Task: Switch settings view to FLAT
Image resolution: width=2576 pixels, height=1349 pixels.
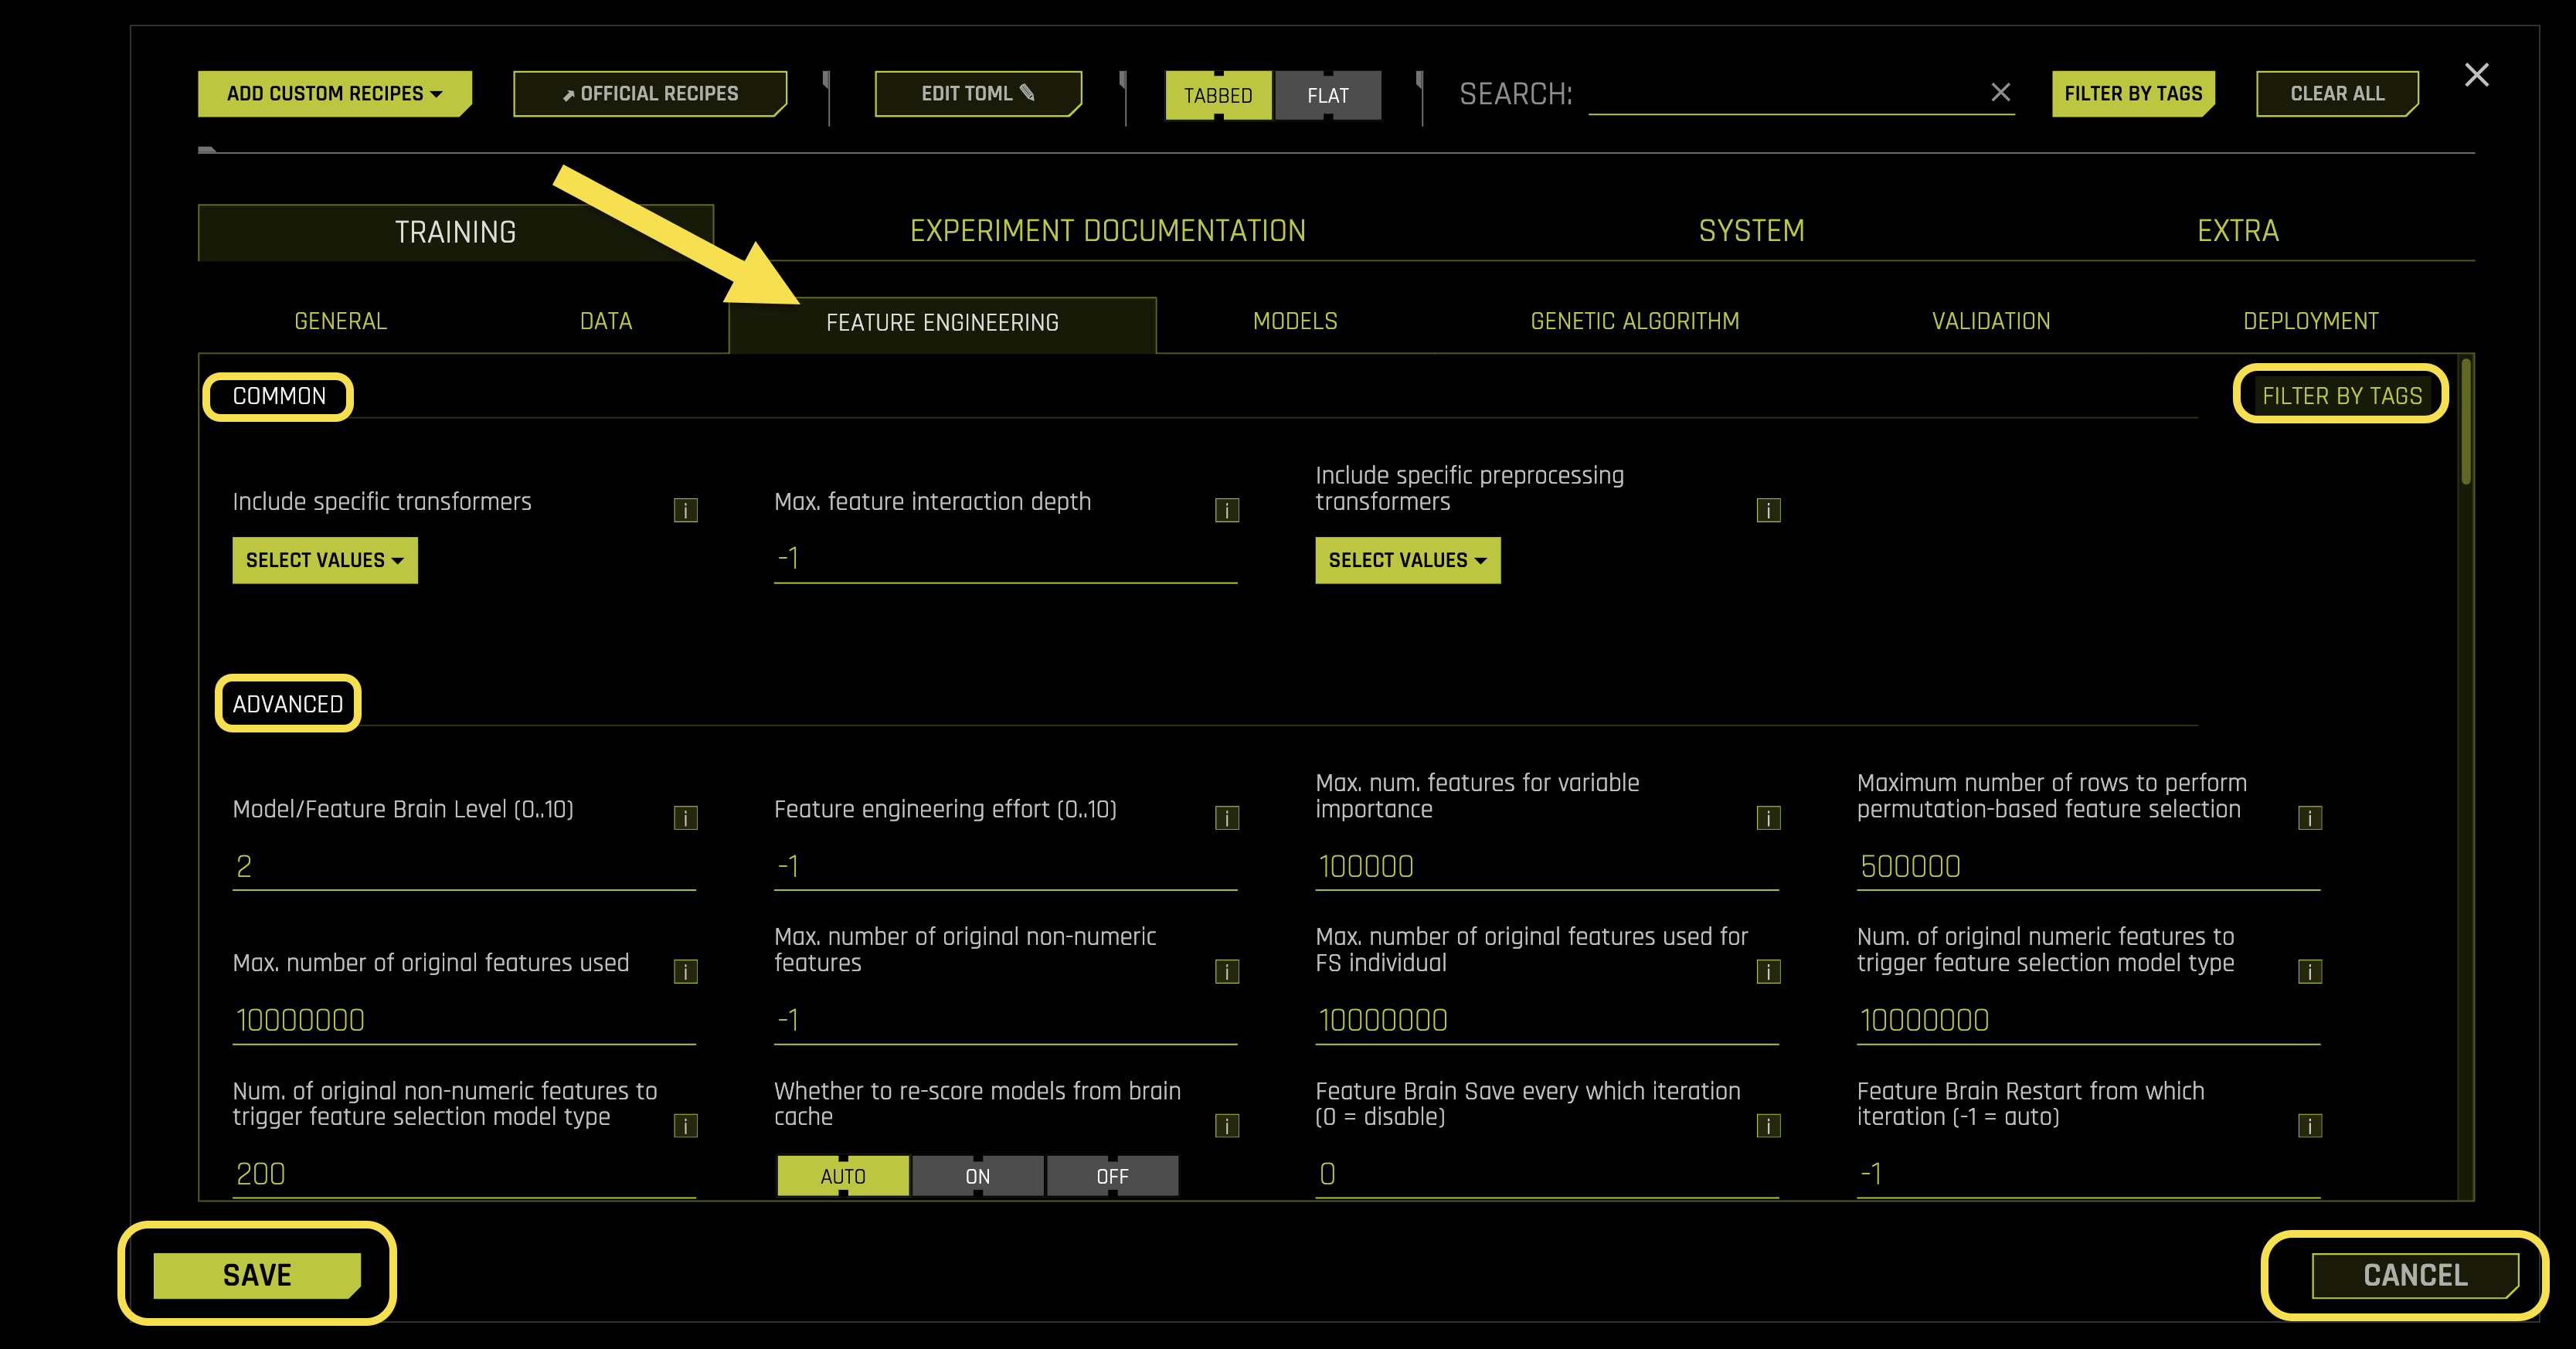Action: tap(1328, 95)
